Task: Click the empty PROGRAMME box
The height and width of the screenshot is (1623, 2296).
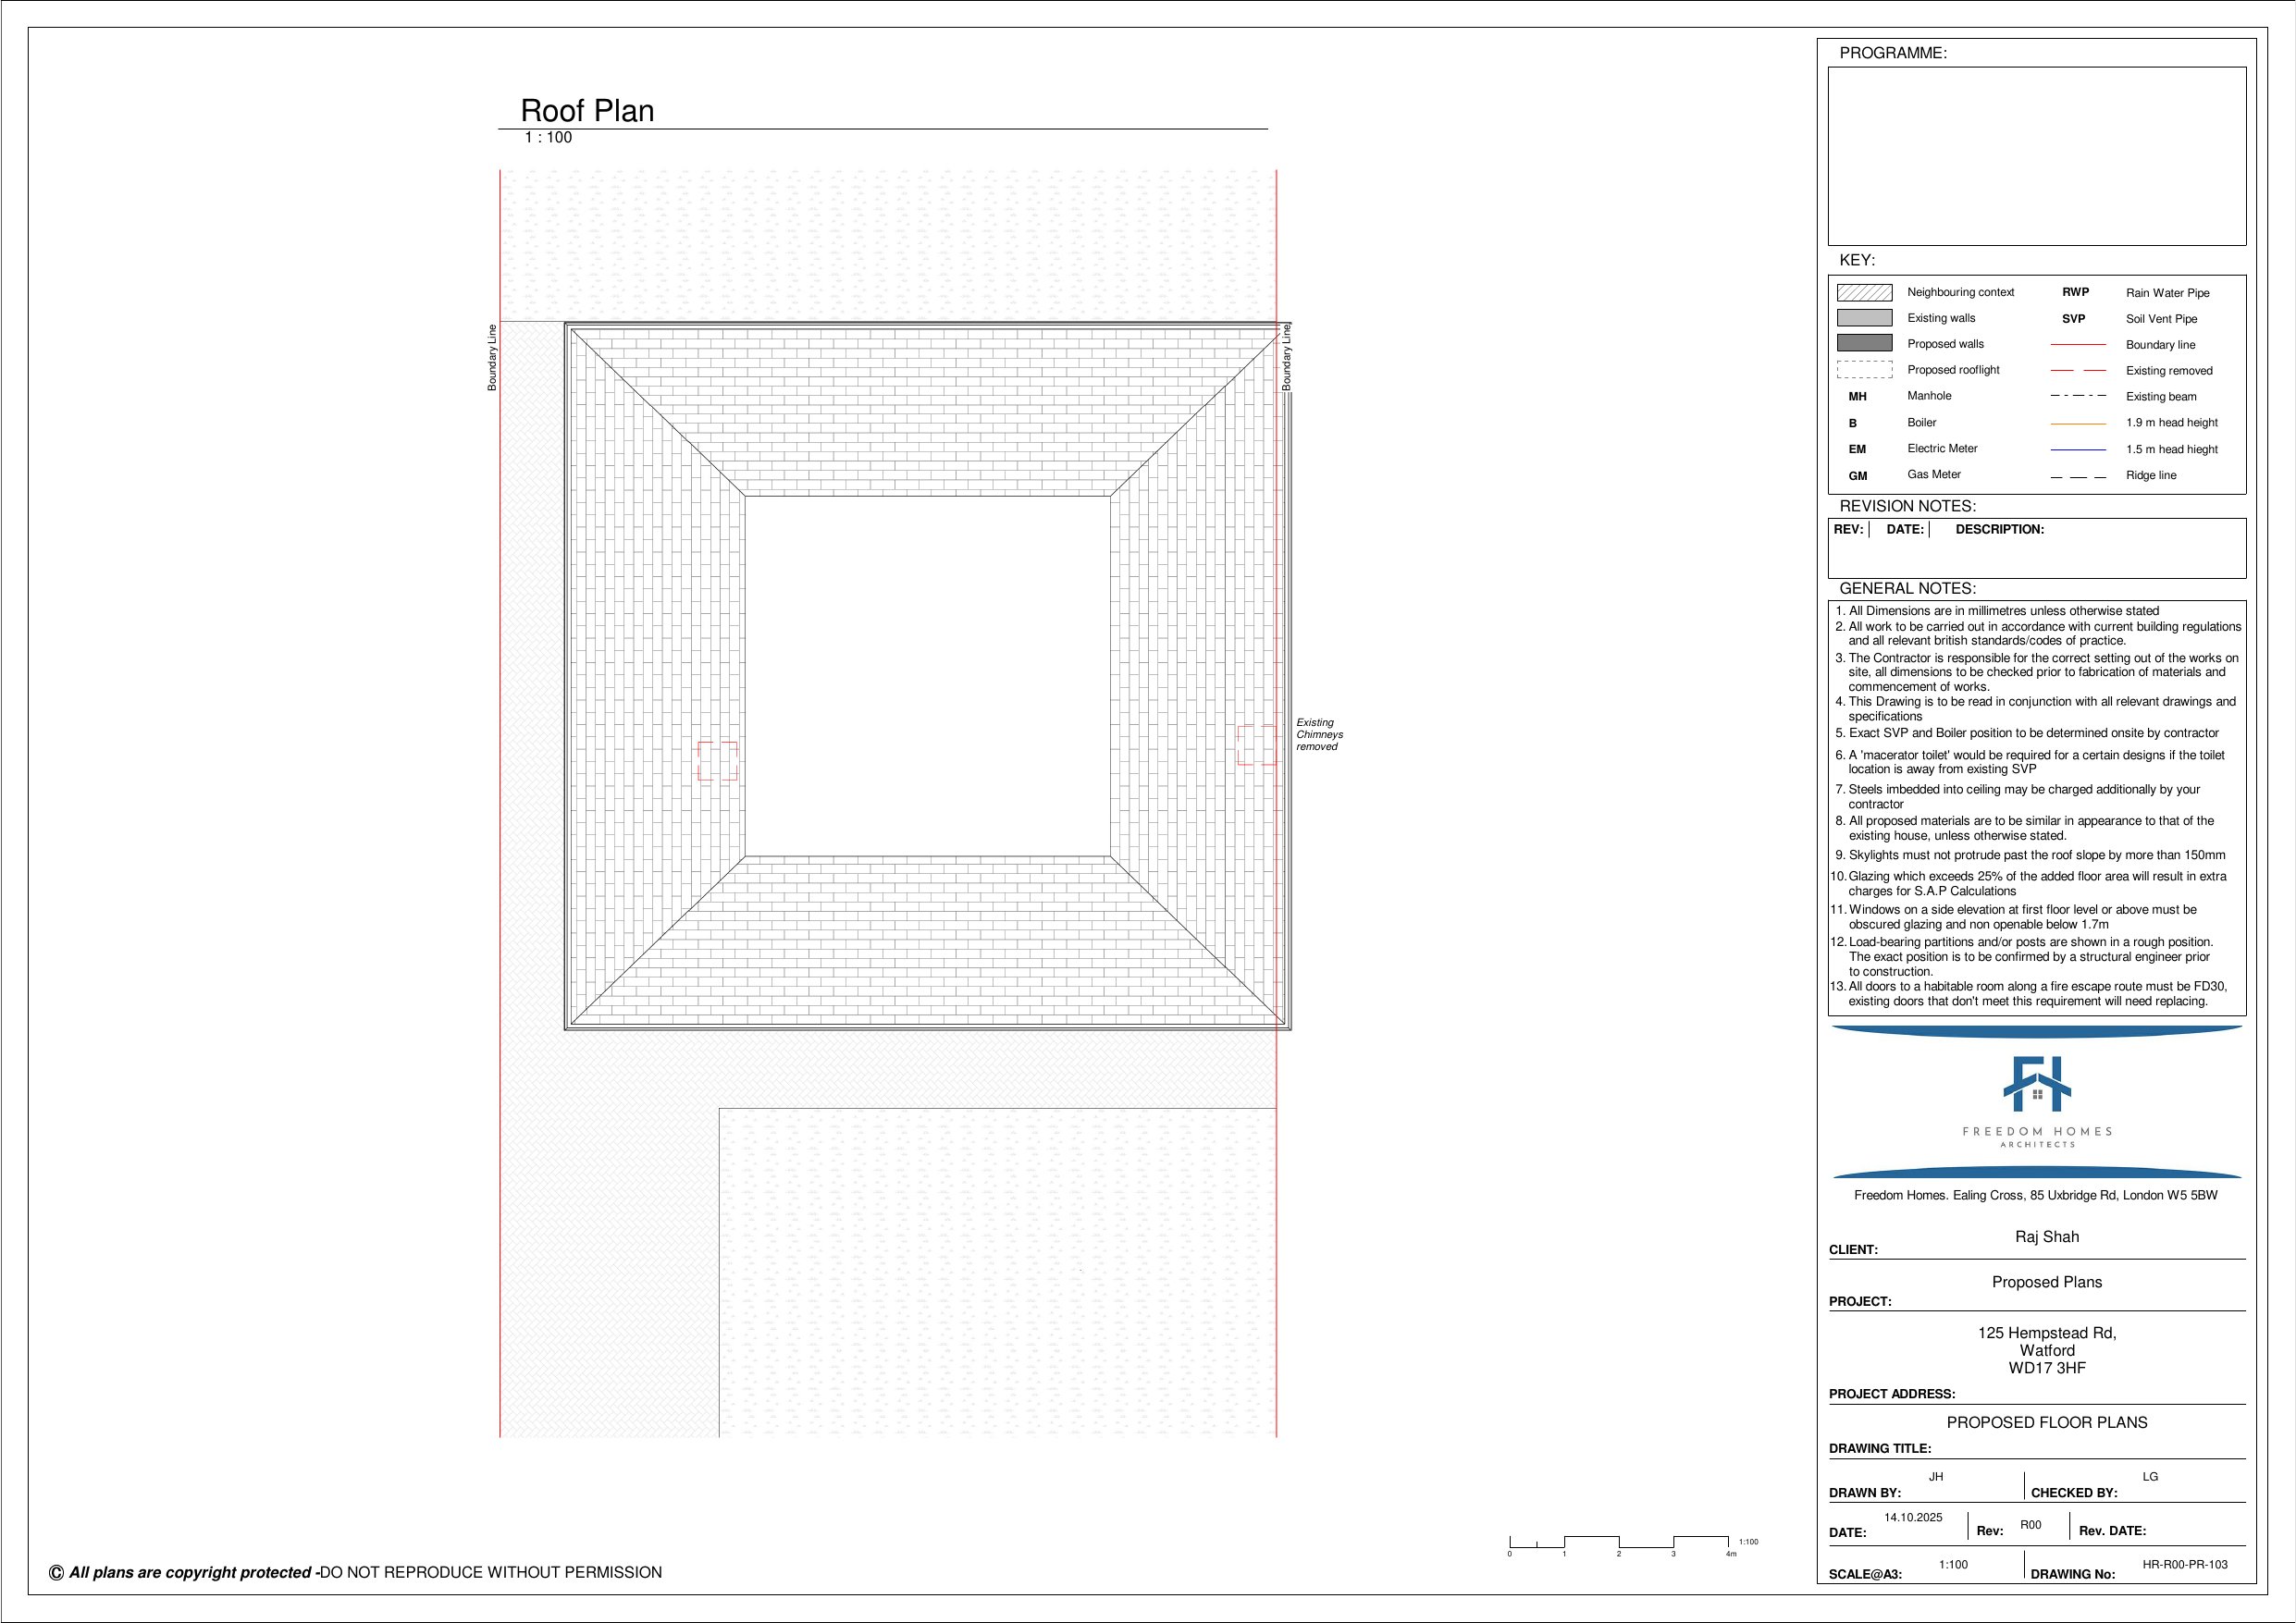Action: (x=2036, y=156)
